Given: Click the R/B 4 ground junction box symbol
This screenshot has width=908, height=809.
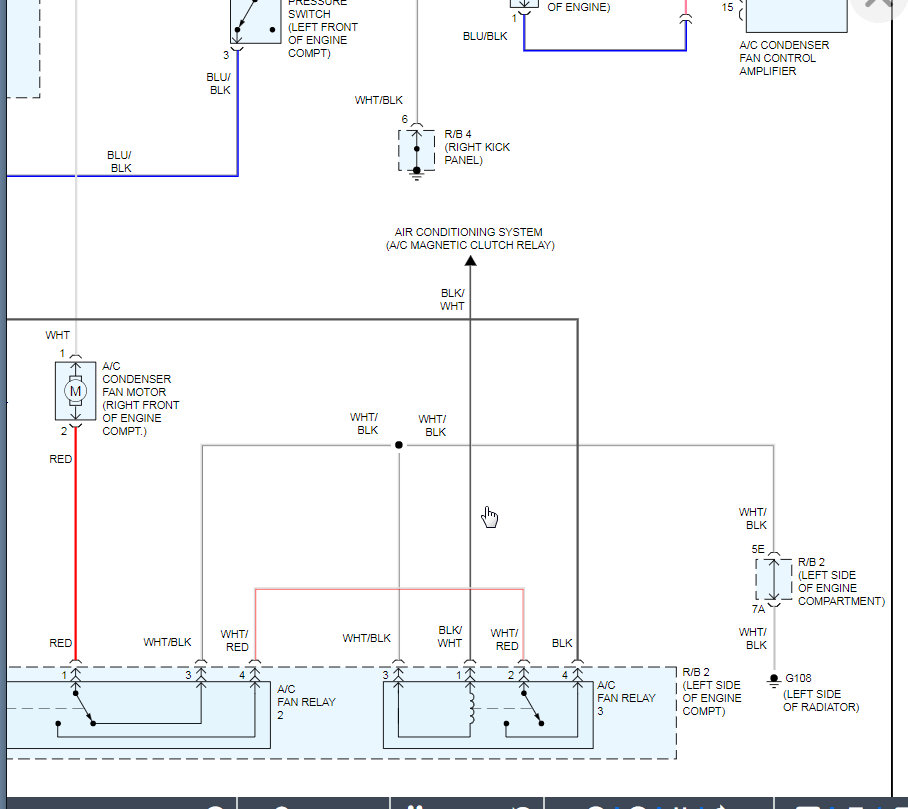Looking at the screenshot, I should coord(416,153).
